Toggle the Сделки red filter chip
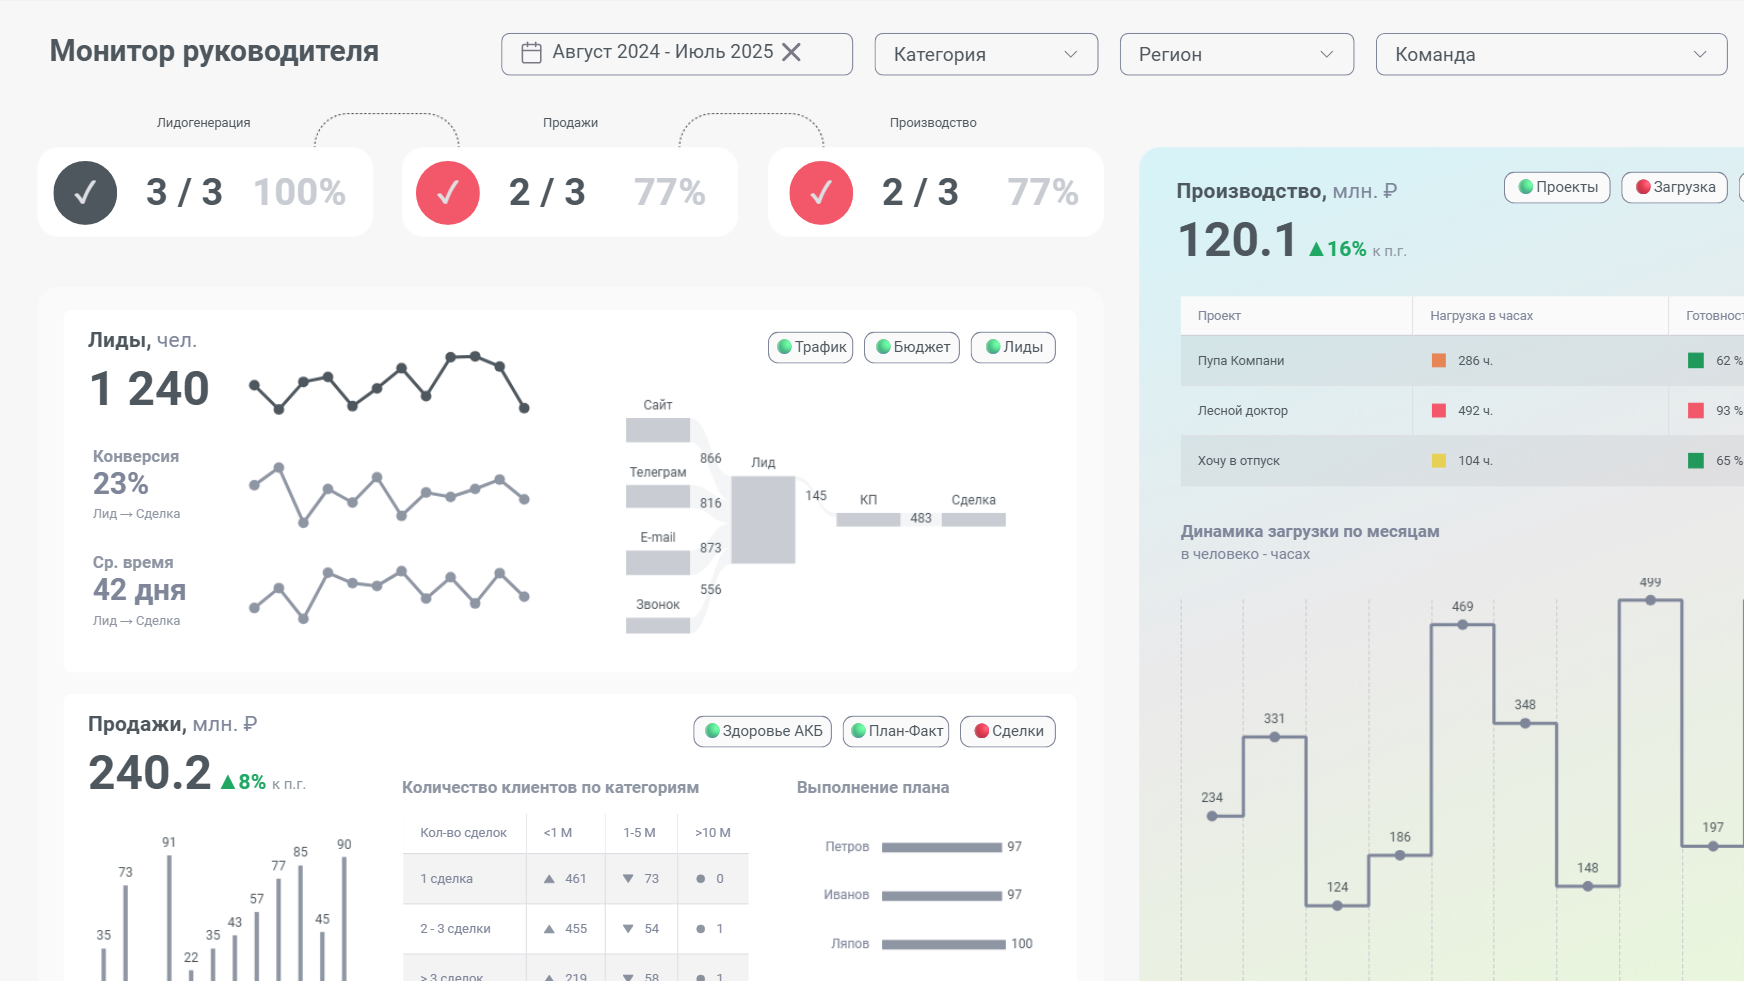This screenshot has height=981, width=1744. pos(1008,731)
